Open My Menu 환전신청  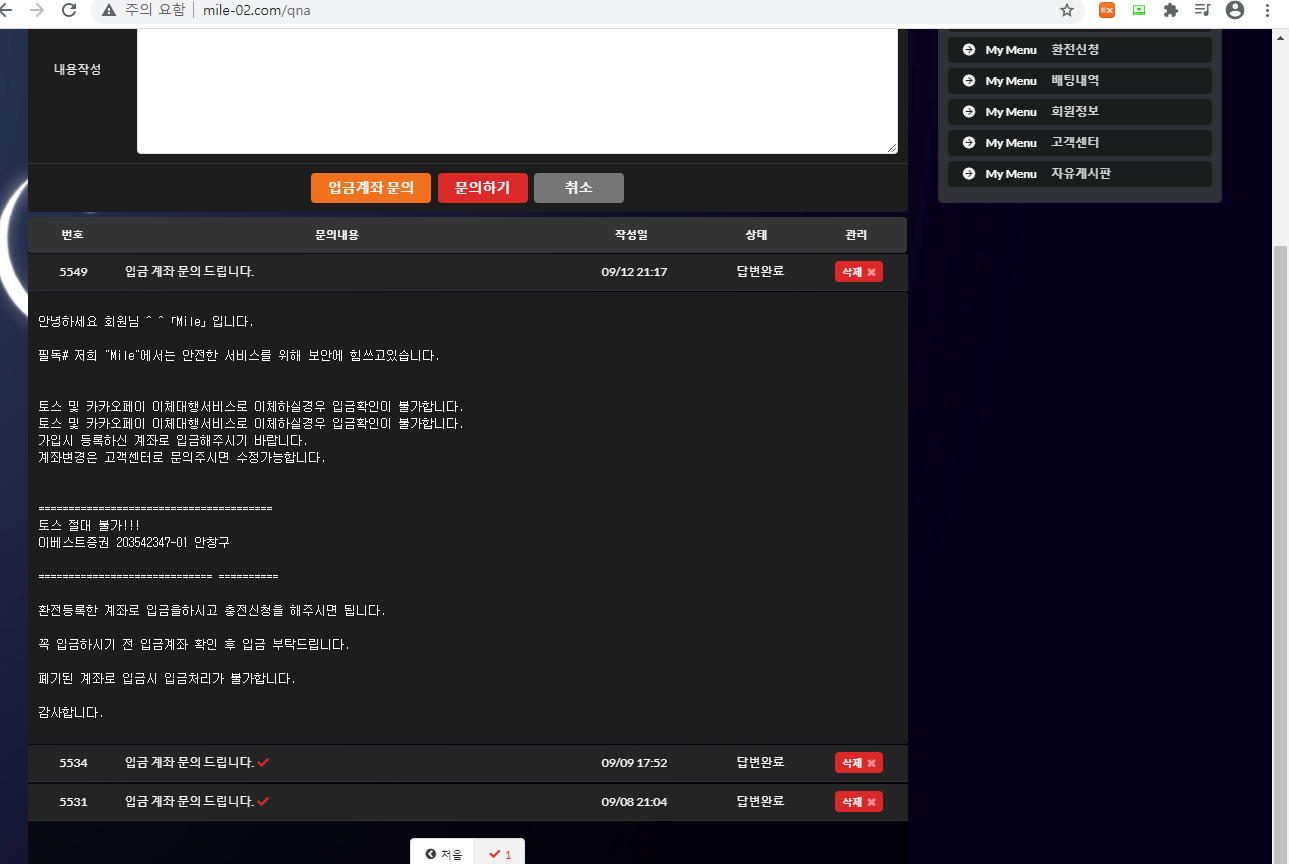pos(1080,49)
